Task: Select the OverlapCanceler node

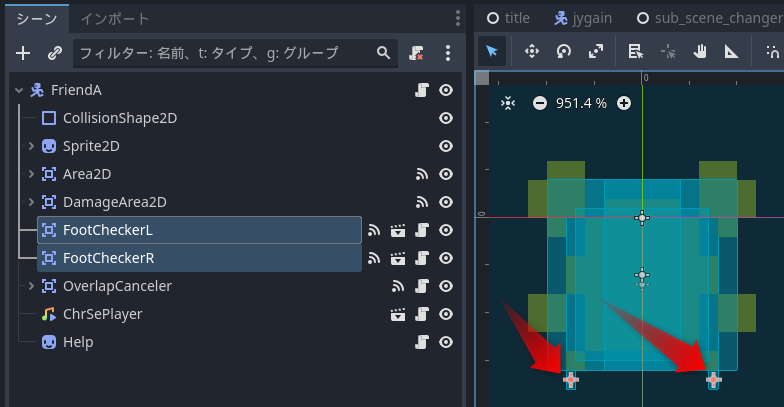Action: (x=117, y=286)
